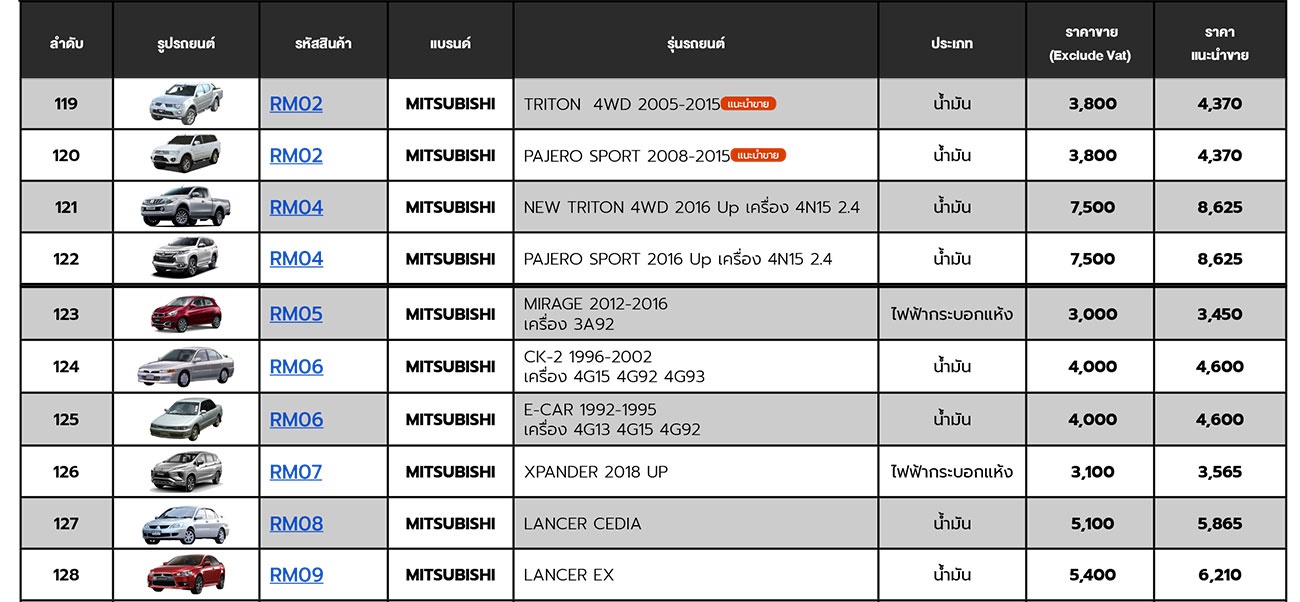Click the 8,625 recommended price for Pajero Sport 2016
Viewport: 1300px width, 602px height.
point(1220,259)
